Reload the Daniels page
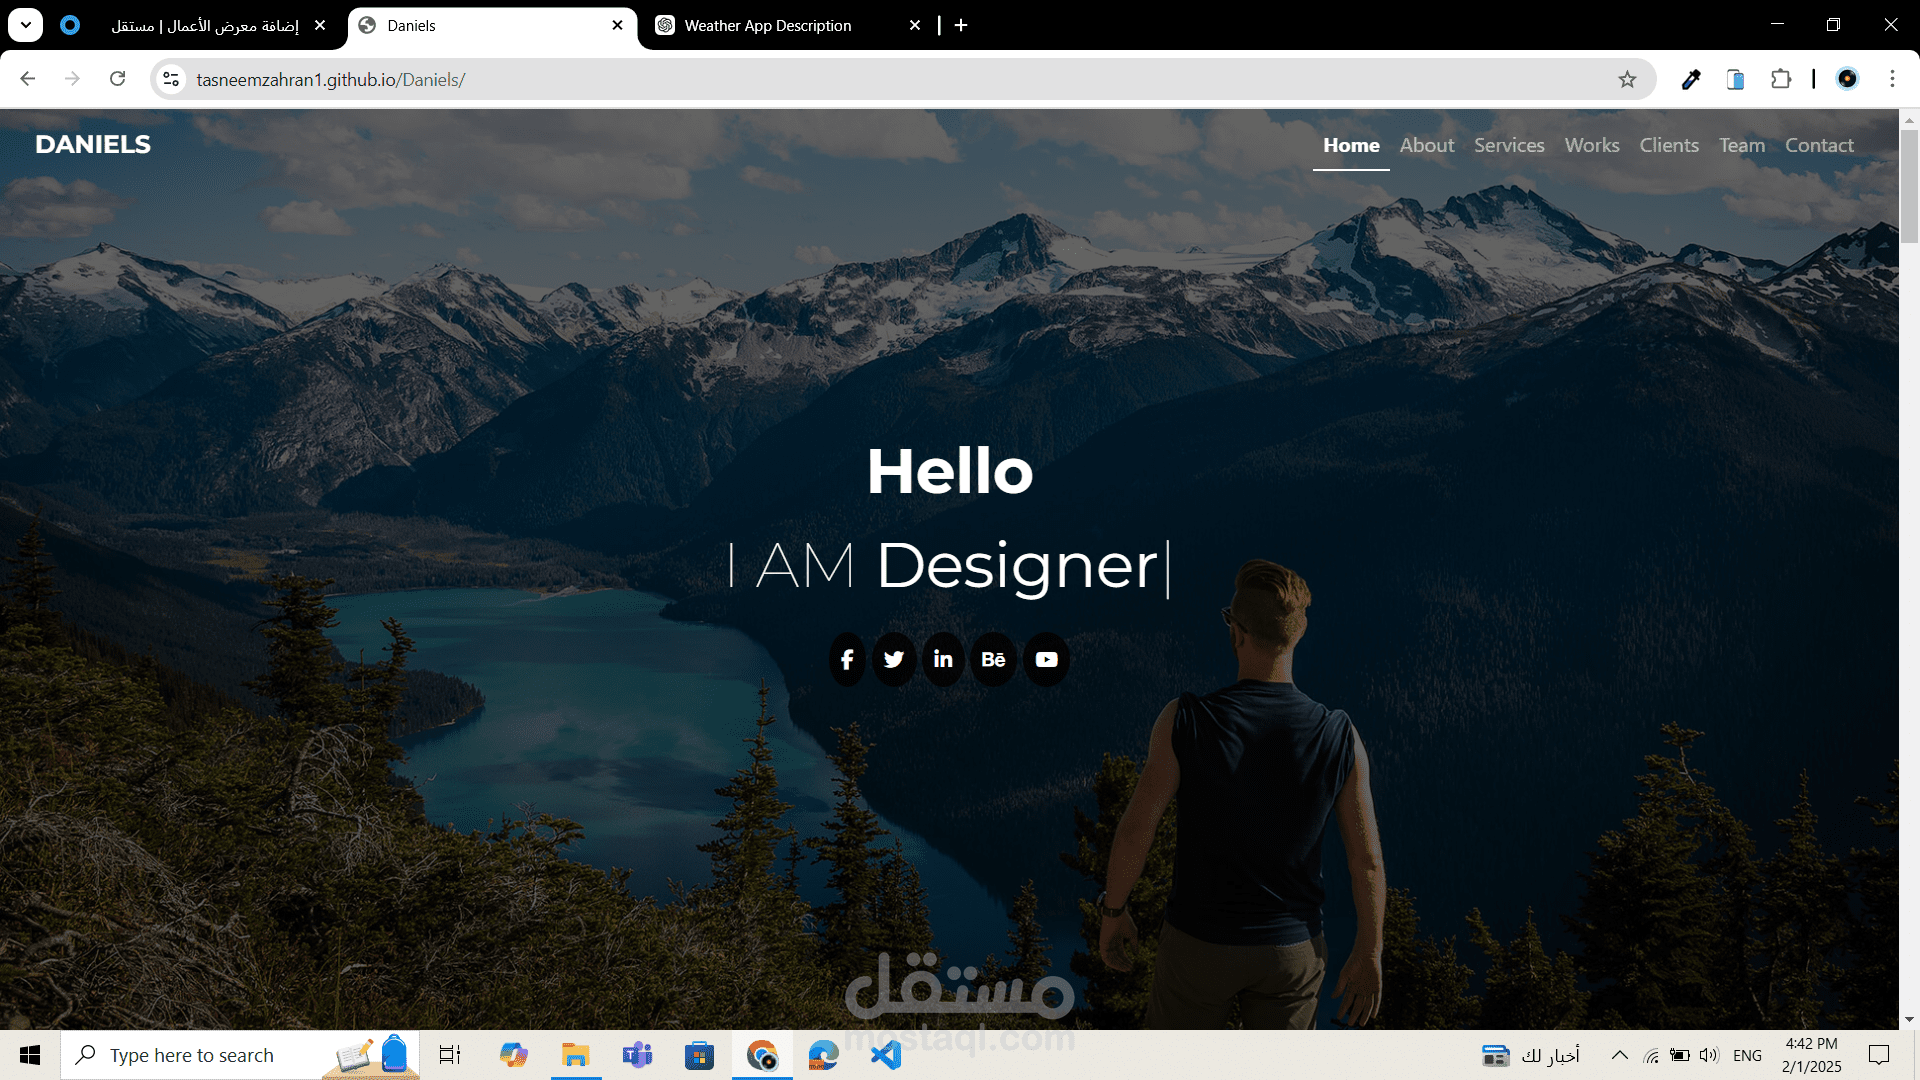The width and height of the screenshot is (1920, 1080). coord(117,79)
